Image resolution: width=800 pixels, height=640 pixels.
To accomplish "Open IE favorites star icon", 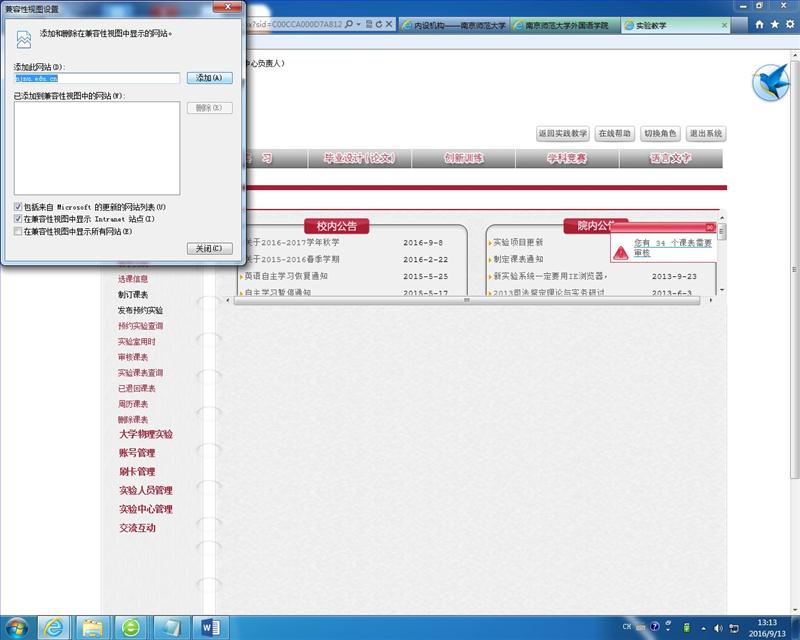I will (x=775, y=24).
